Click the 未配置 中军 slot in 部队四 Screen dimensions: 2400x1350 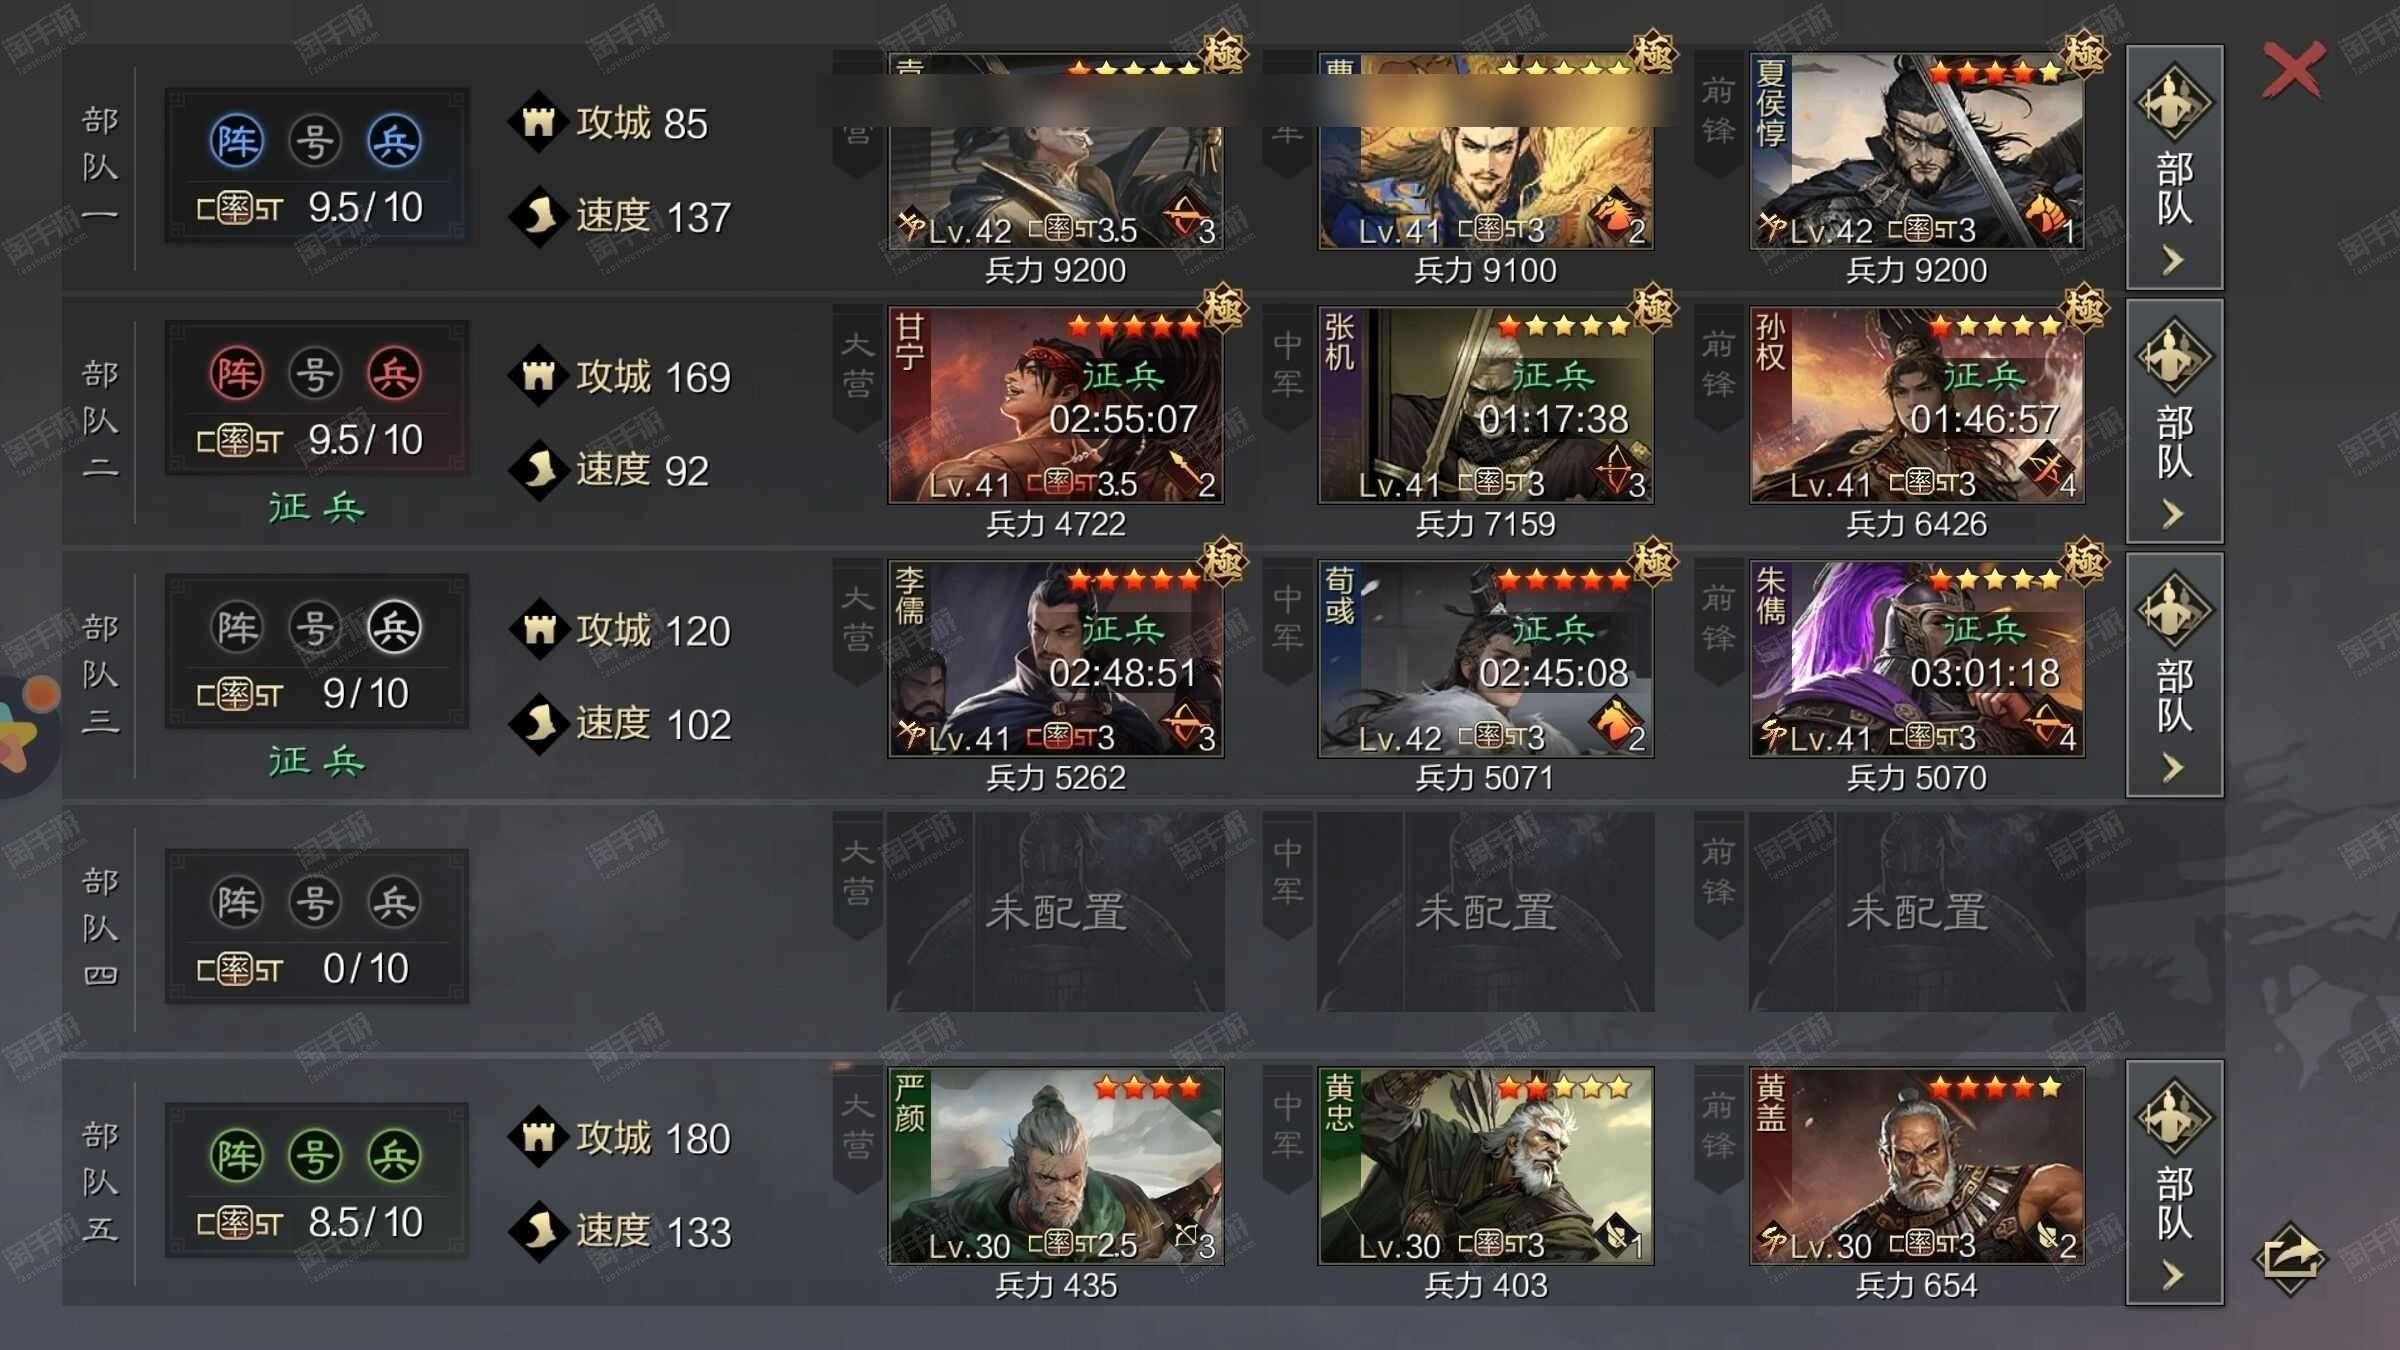[x=1486, y=912]
